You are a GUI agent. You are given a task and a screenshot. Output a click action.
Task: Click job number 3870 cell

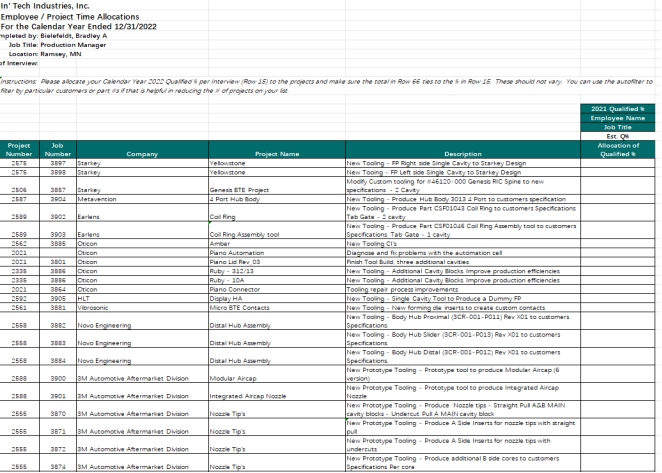point(58,410)
